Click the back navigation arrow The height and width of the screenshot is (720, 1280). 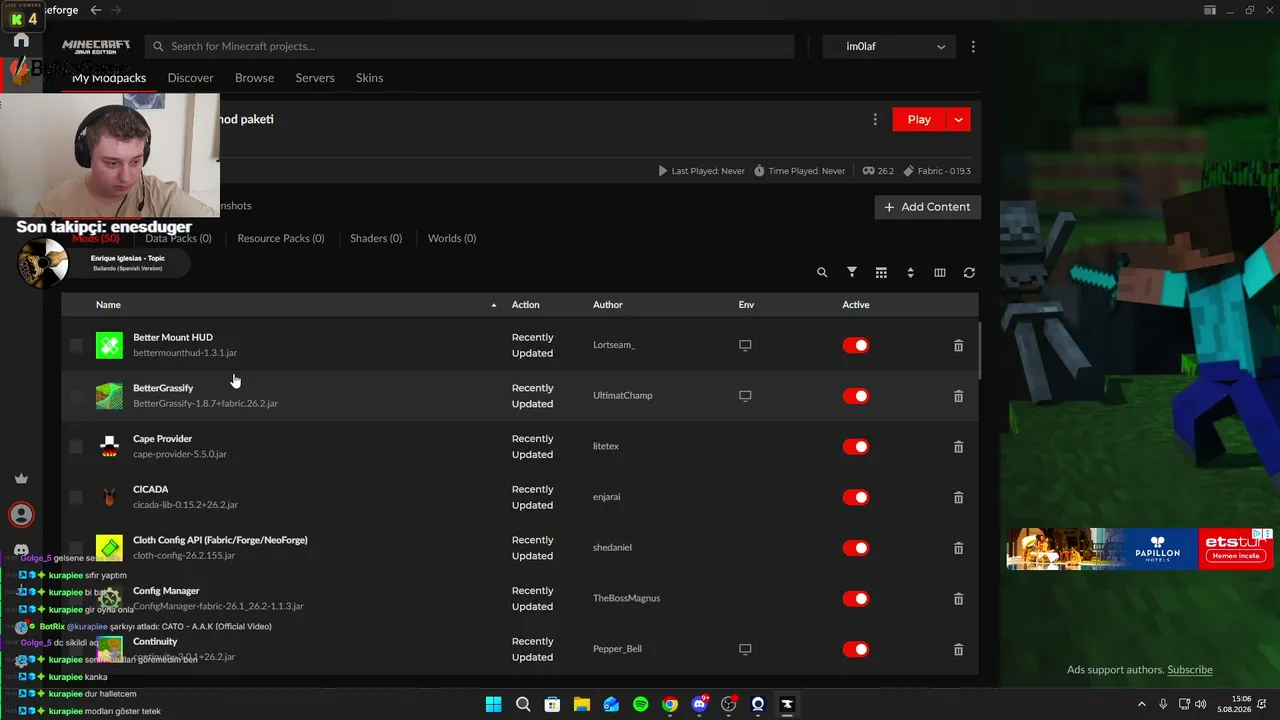[96, 10]
